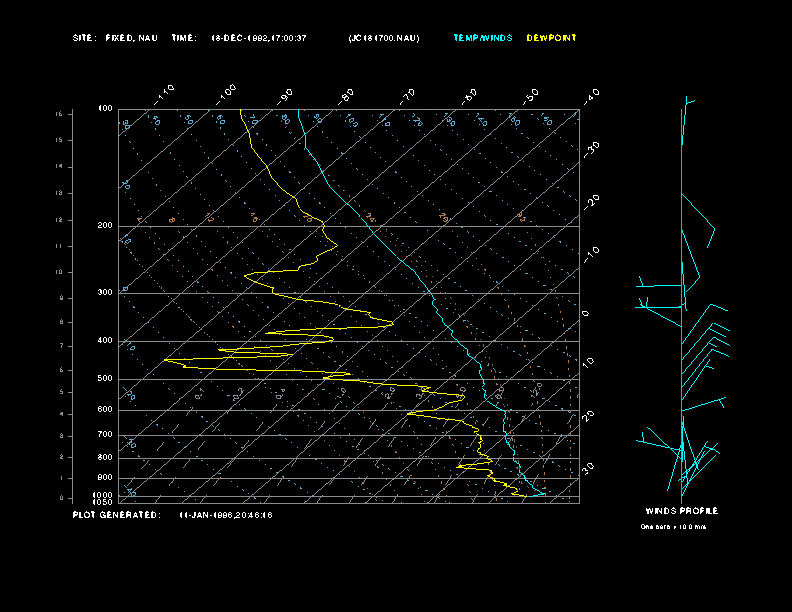
Task: Click the -60 temperature axis label
Action: [x=469, y=96]
